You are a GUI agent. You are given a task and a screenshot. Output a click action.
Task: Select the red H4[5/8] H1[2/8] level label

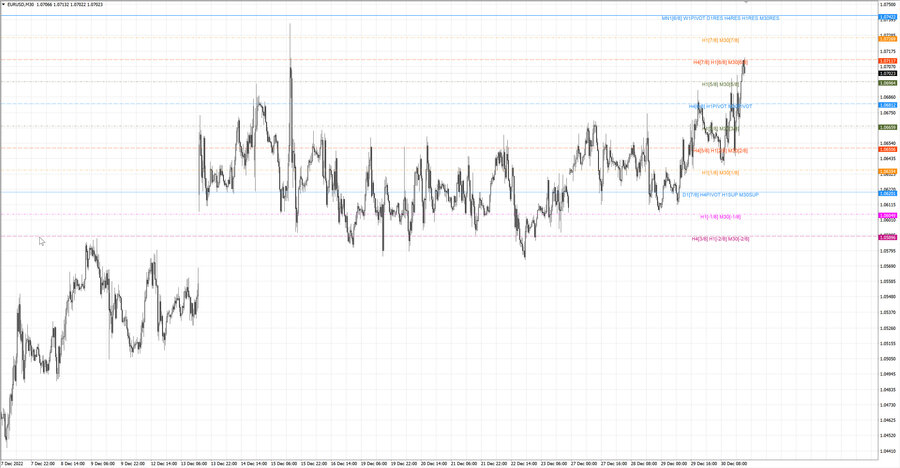point(720,150)
